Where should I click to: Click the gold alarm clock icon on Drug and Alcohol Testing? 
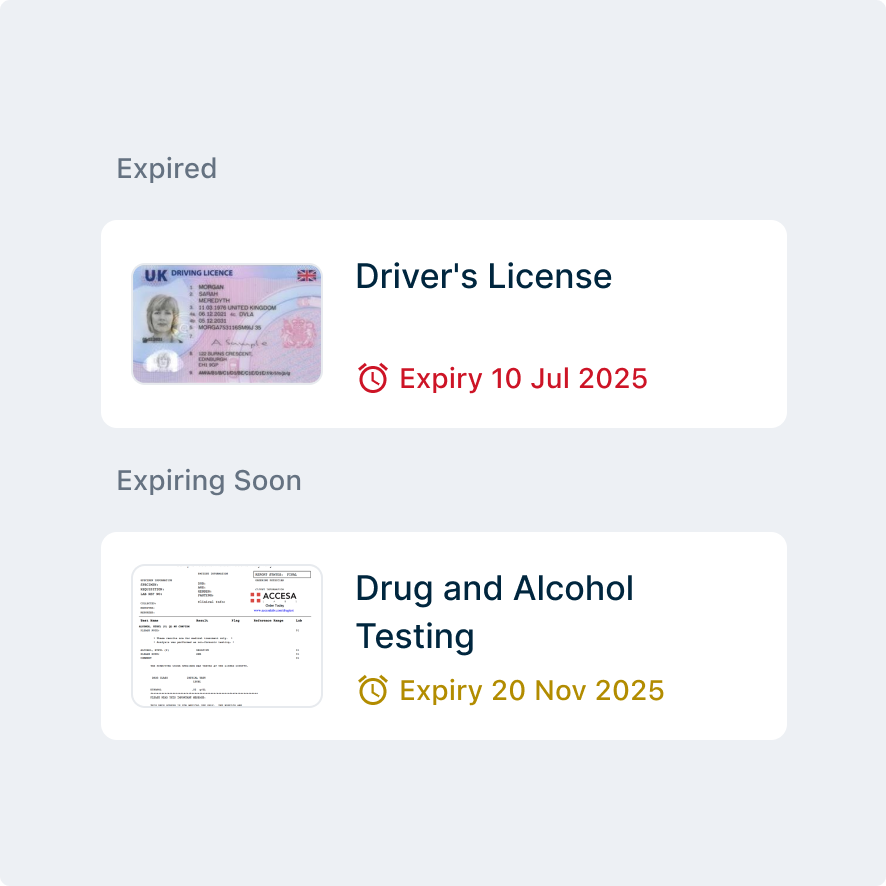tap(371, 690)
